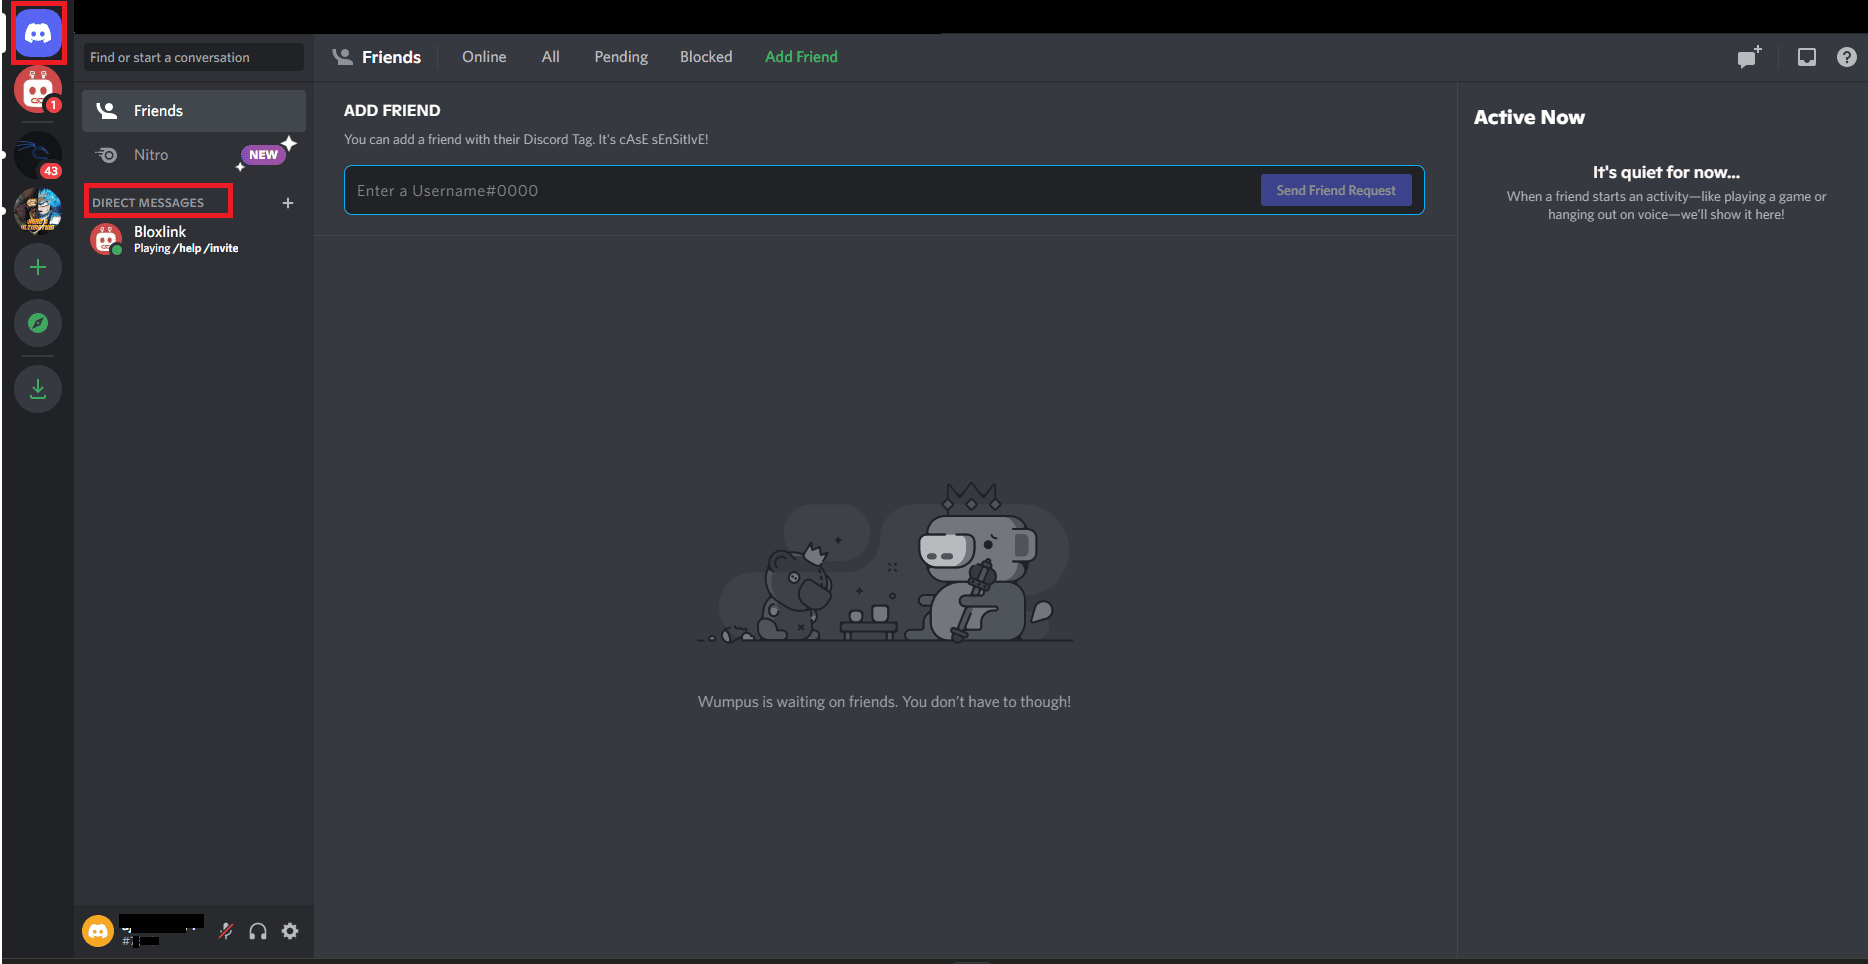Click Bloxlink's avatar in direct messages
The image size is (1868, 964).
tap(106, 239)
